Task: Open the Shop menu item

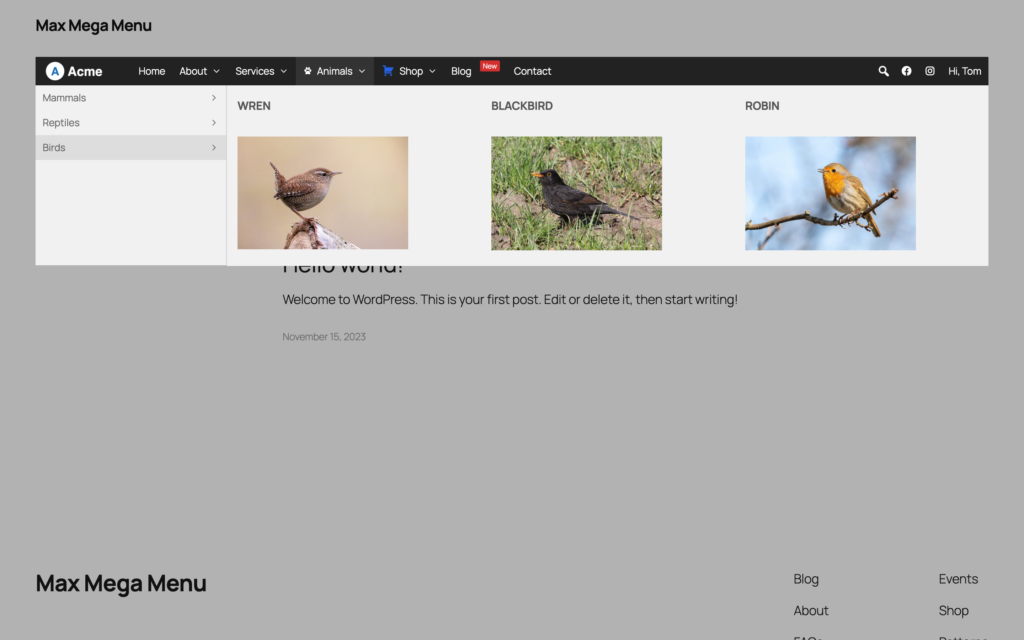Action: (x=411, y=71)
